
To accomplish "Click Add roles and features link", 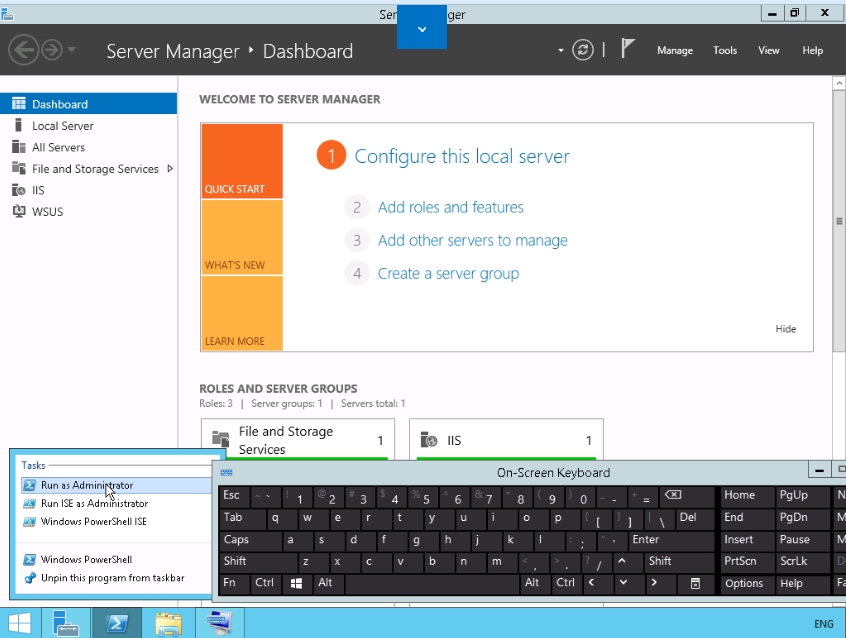I will click(450, 207).
